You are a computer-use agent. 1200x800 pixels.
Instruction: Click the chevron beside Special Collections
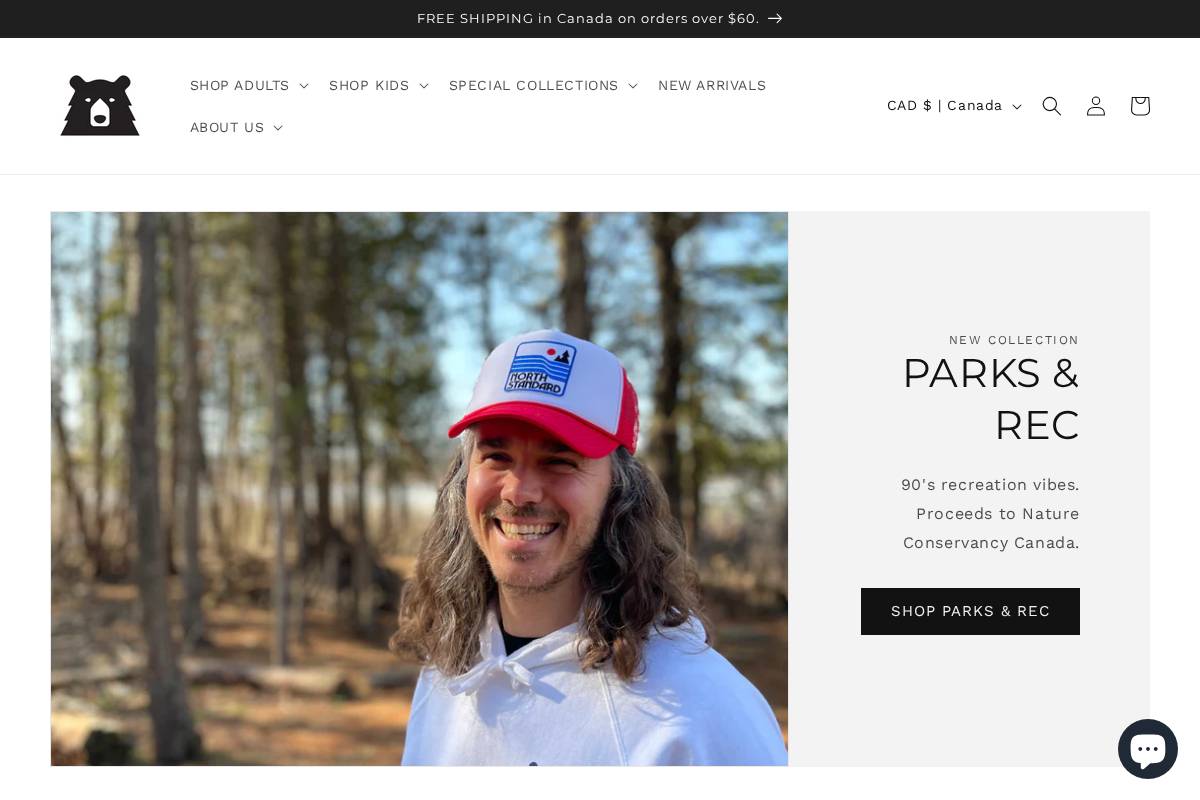pyautogui.click(x=633, y=86)
